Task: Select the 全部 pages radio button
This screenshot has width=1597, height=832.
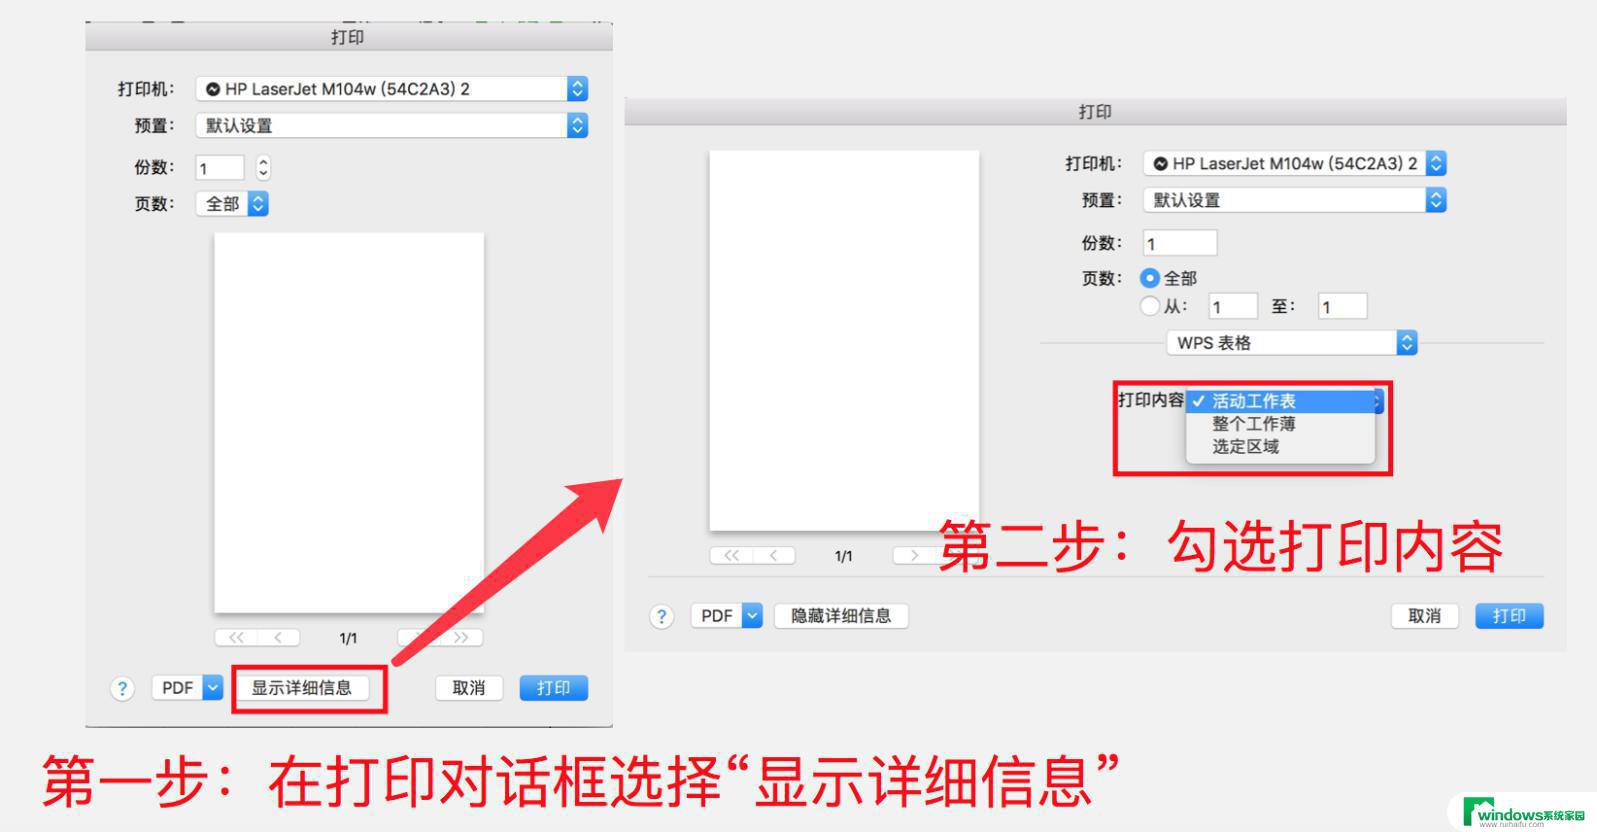Action: pyautogui.click(x=1150, y=278)
